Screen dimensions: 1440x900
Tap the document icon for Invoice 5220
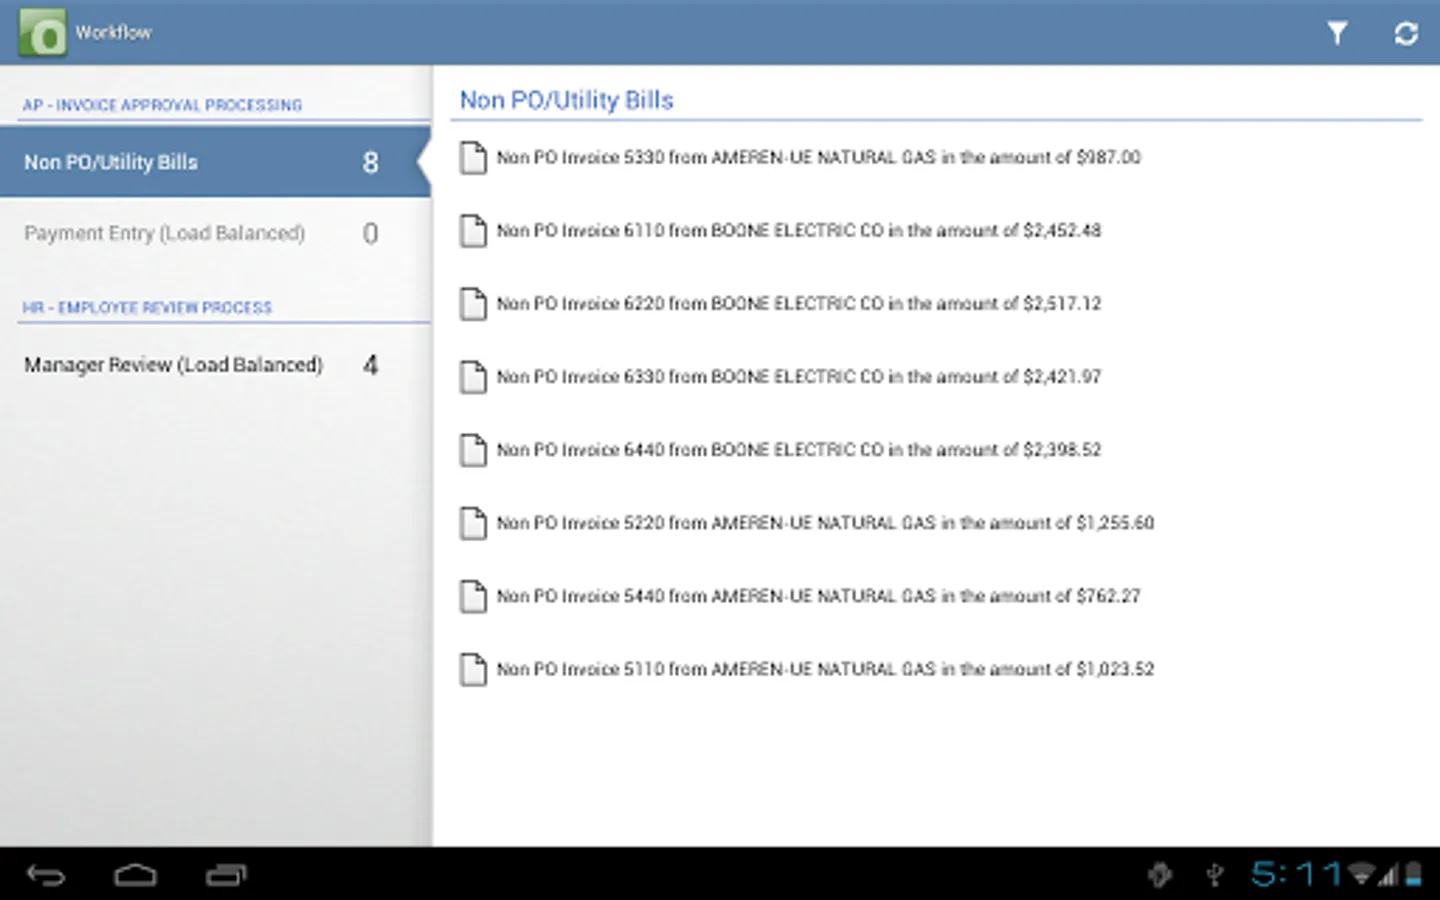473,523
